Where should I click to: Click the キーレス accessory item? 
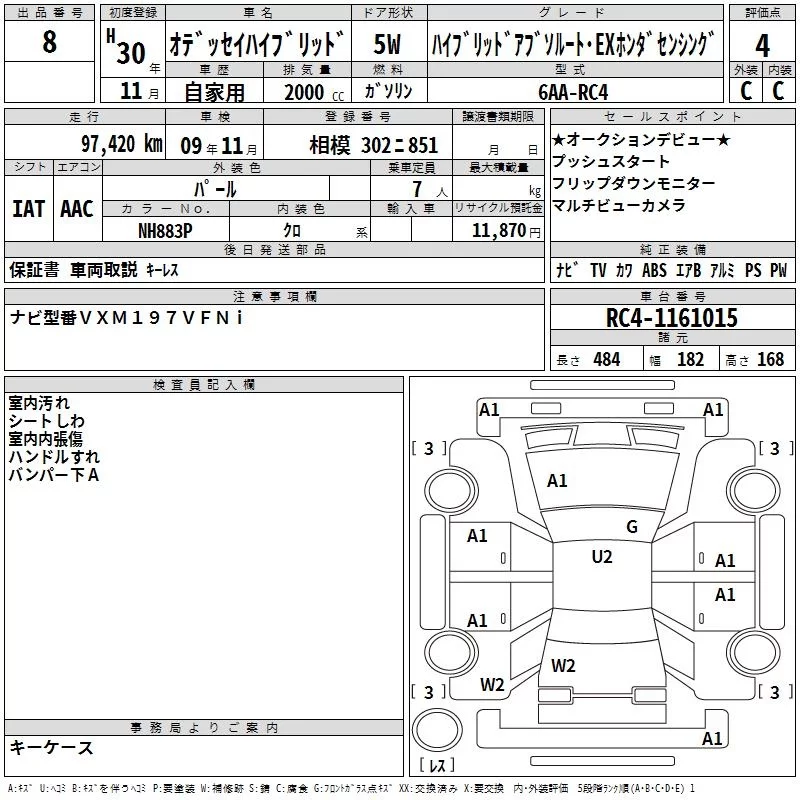pyautogui.click(x=162, y=270)
